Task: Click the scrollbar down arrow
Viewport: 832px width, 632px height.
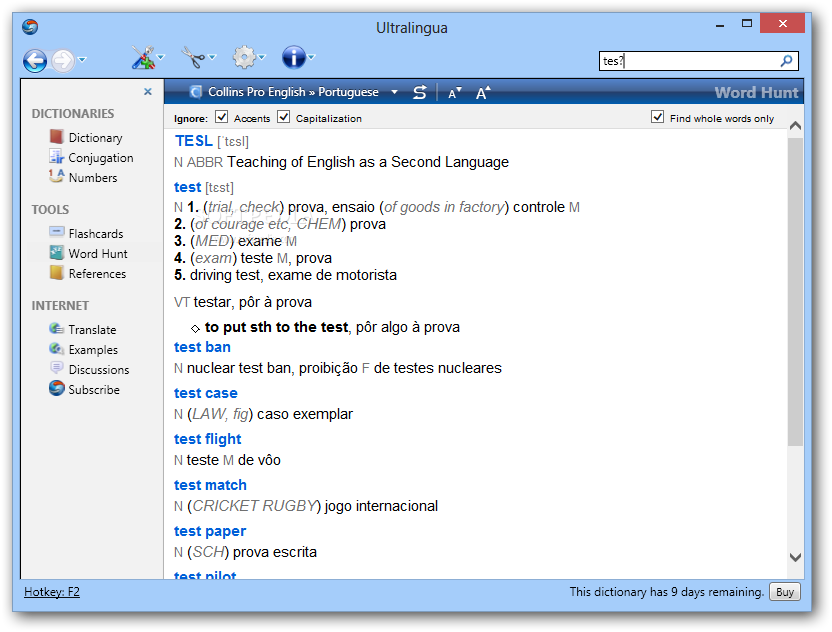Action: coord(795,557)
